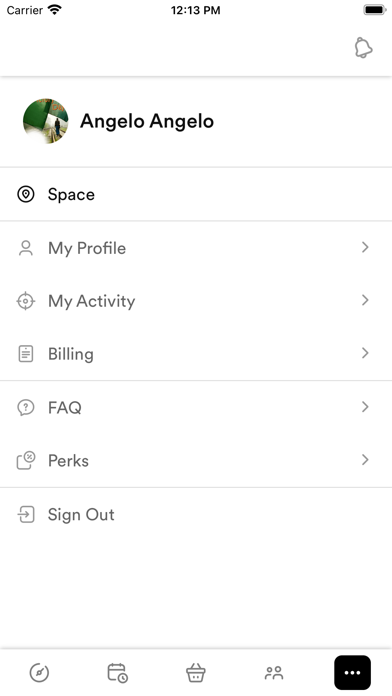Tap the percent tag icon beside Perks

coord(26,460)
